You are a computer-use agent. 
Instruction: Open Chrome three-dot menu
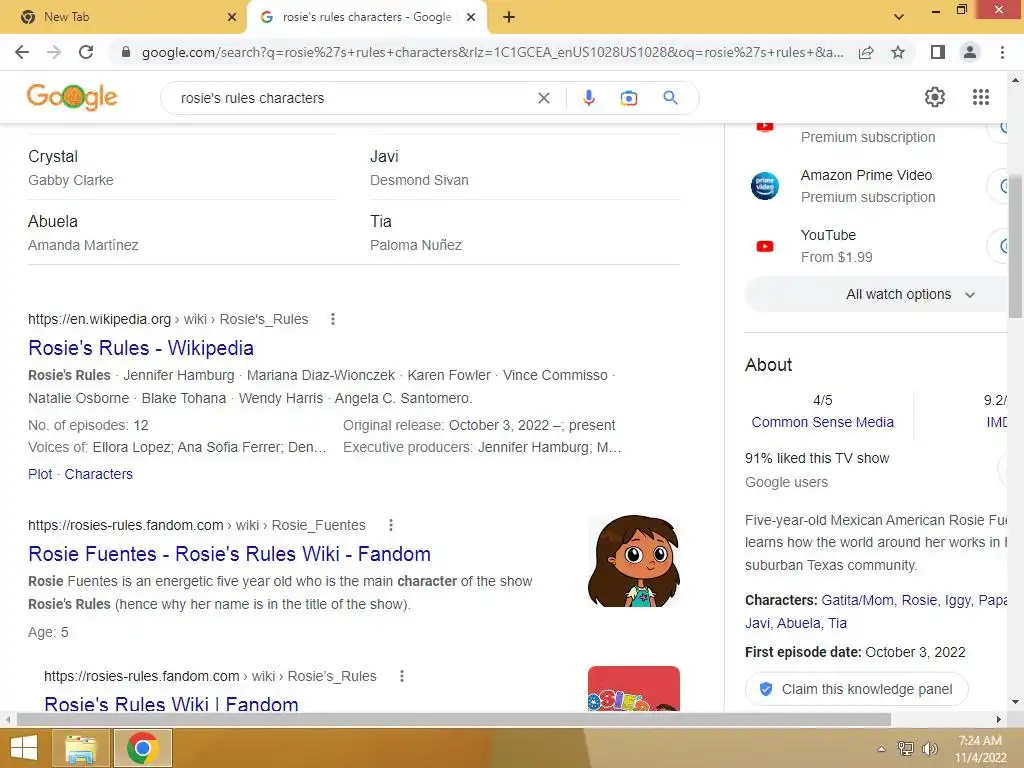(1002, 52)
